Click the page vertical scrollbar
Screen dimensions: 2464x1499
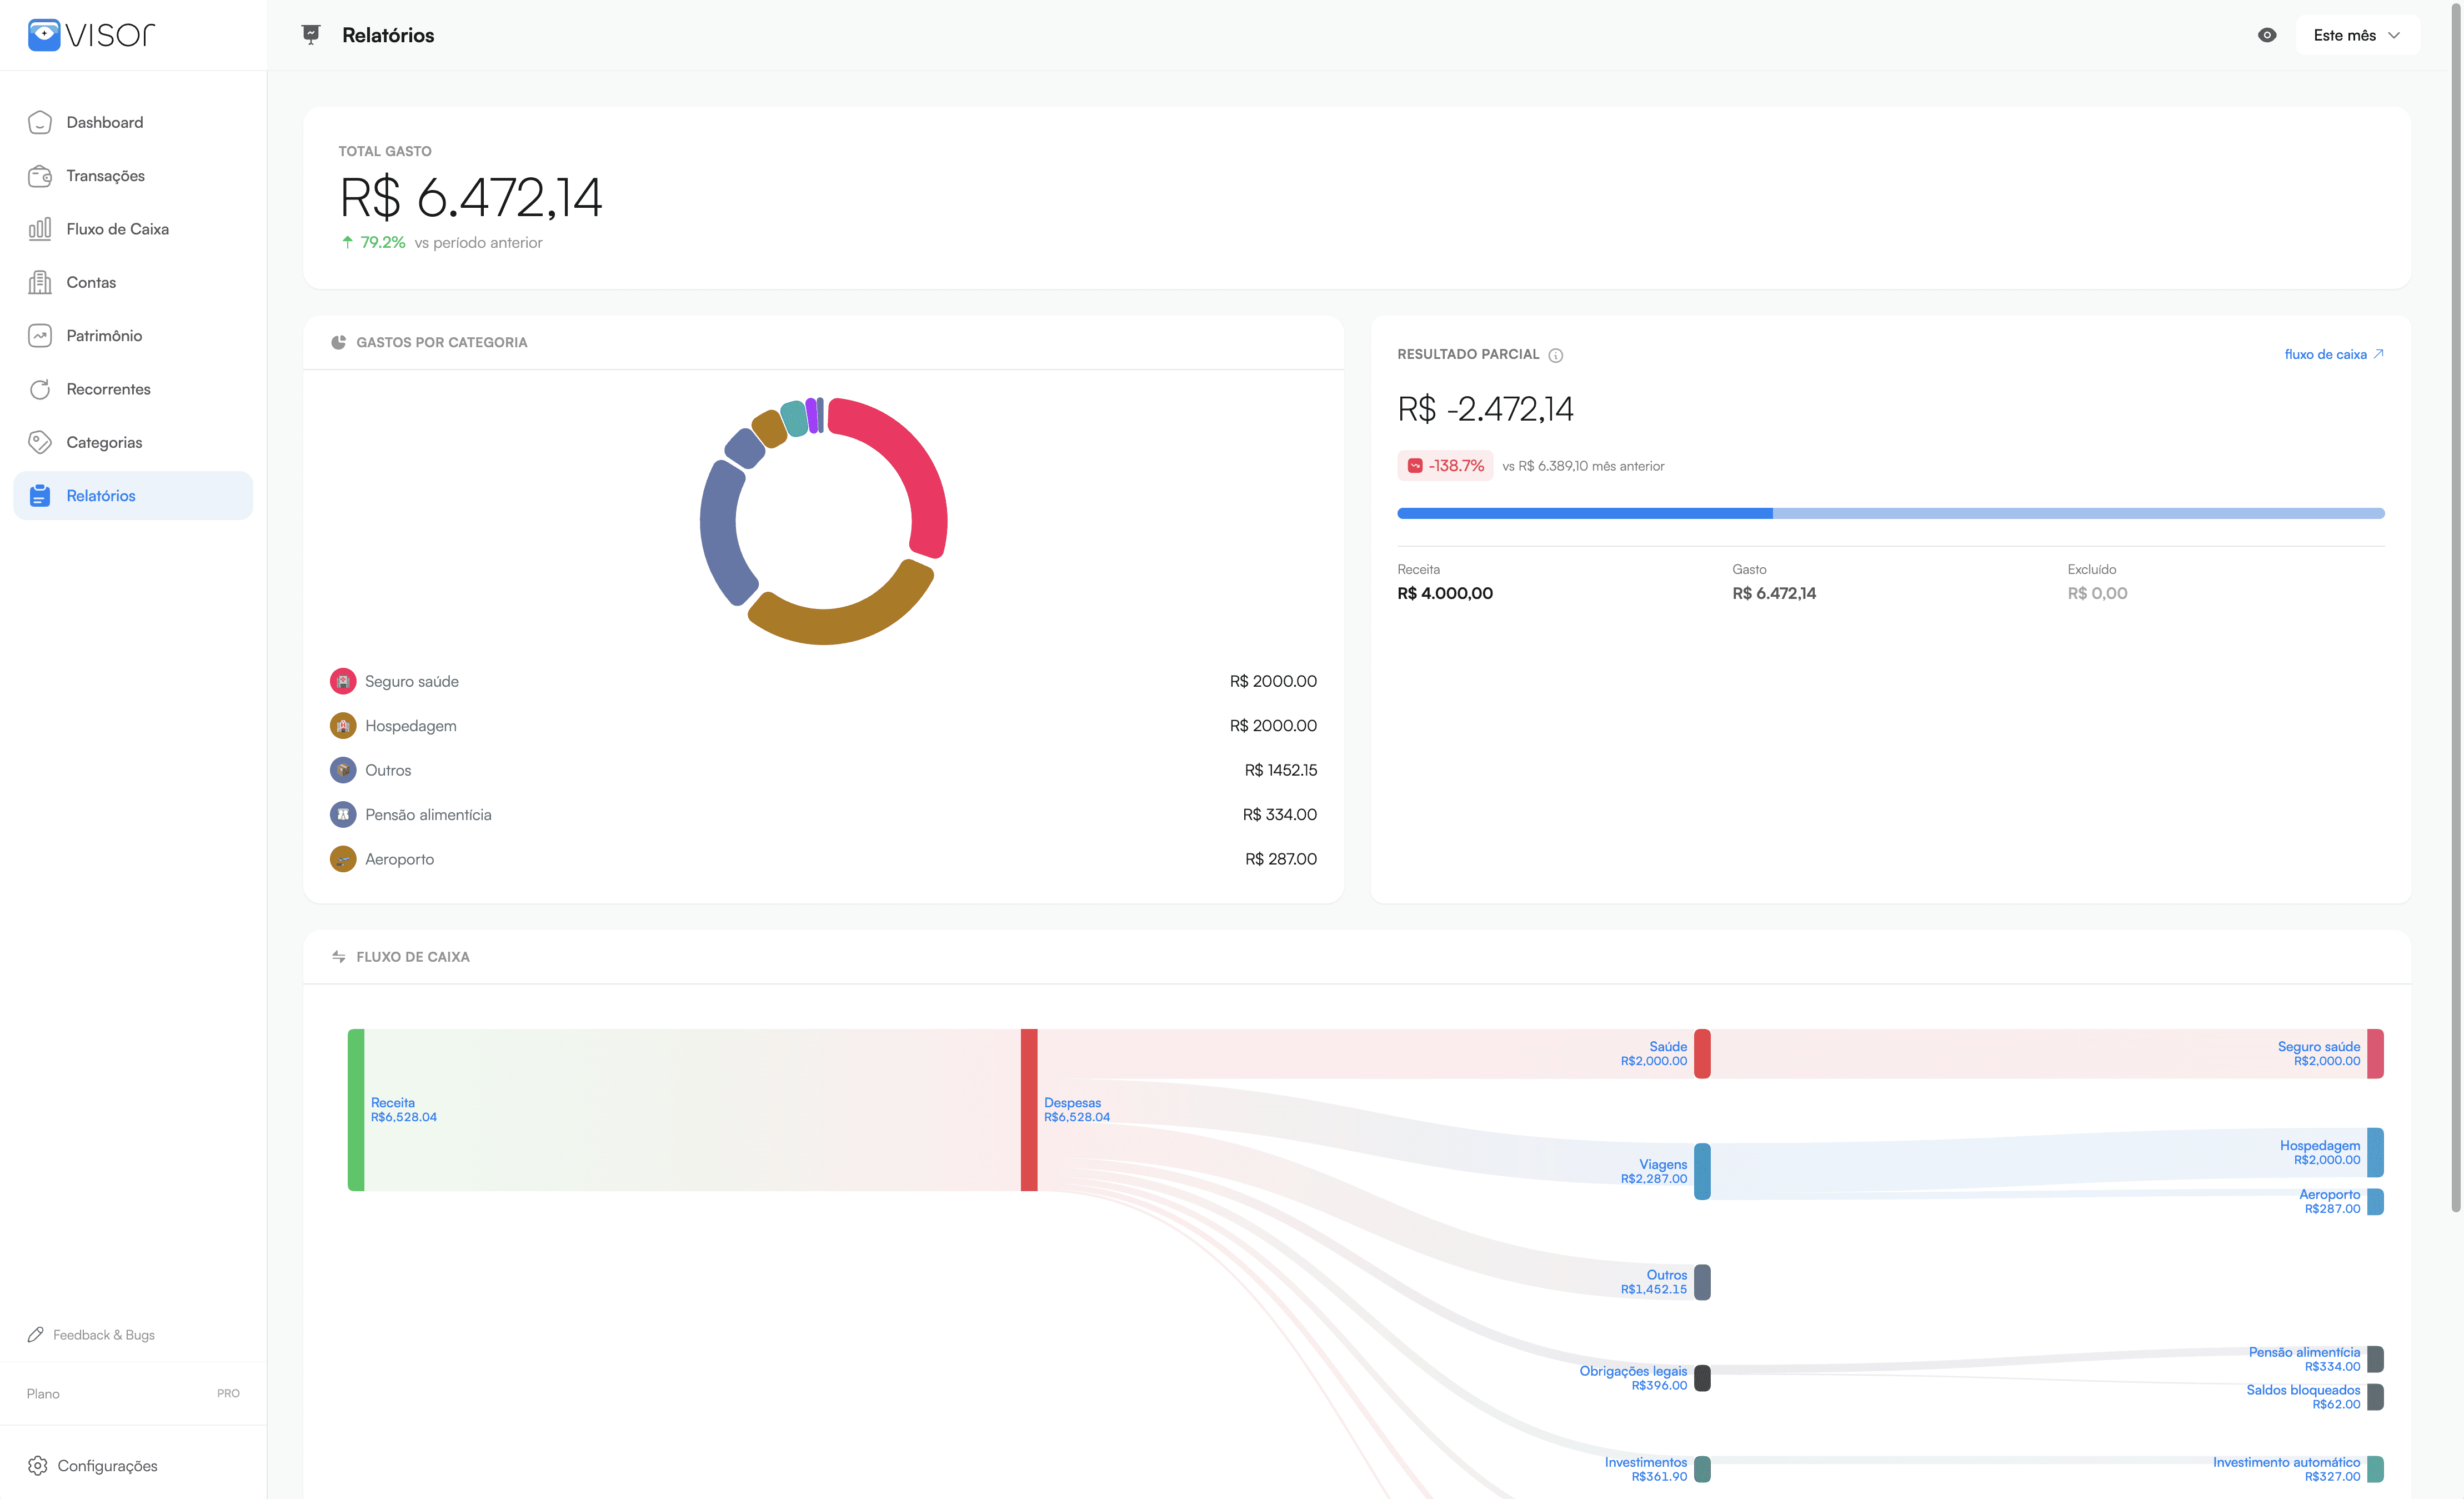(x=2455, y=600)
